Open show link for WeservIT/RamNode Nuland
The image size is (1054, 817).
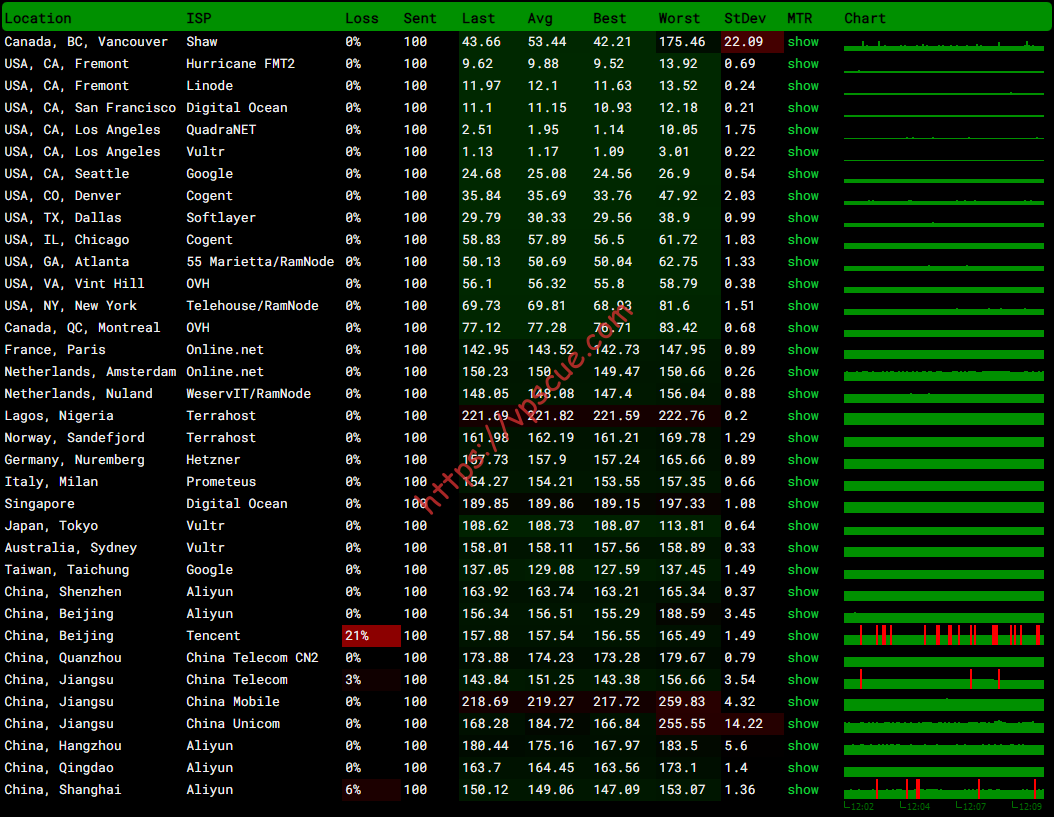[803, 394]
